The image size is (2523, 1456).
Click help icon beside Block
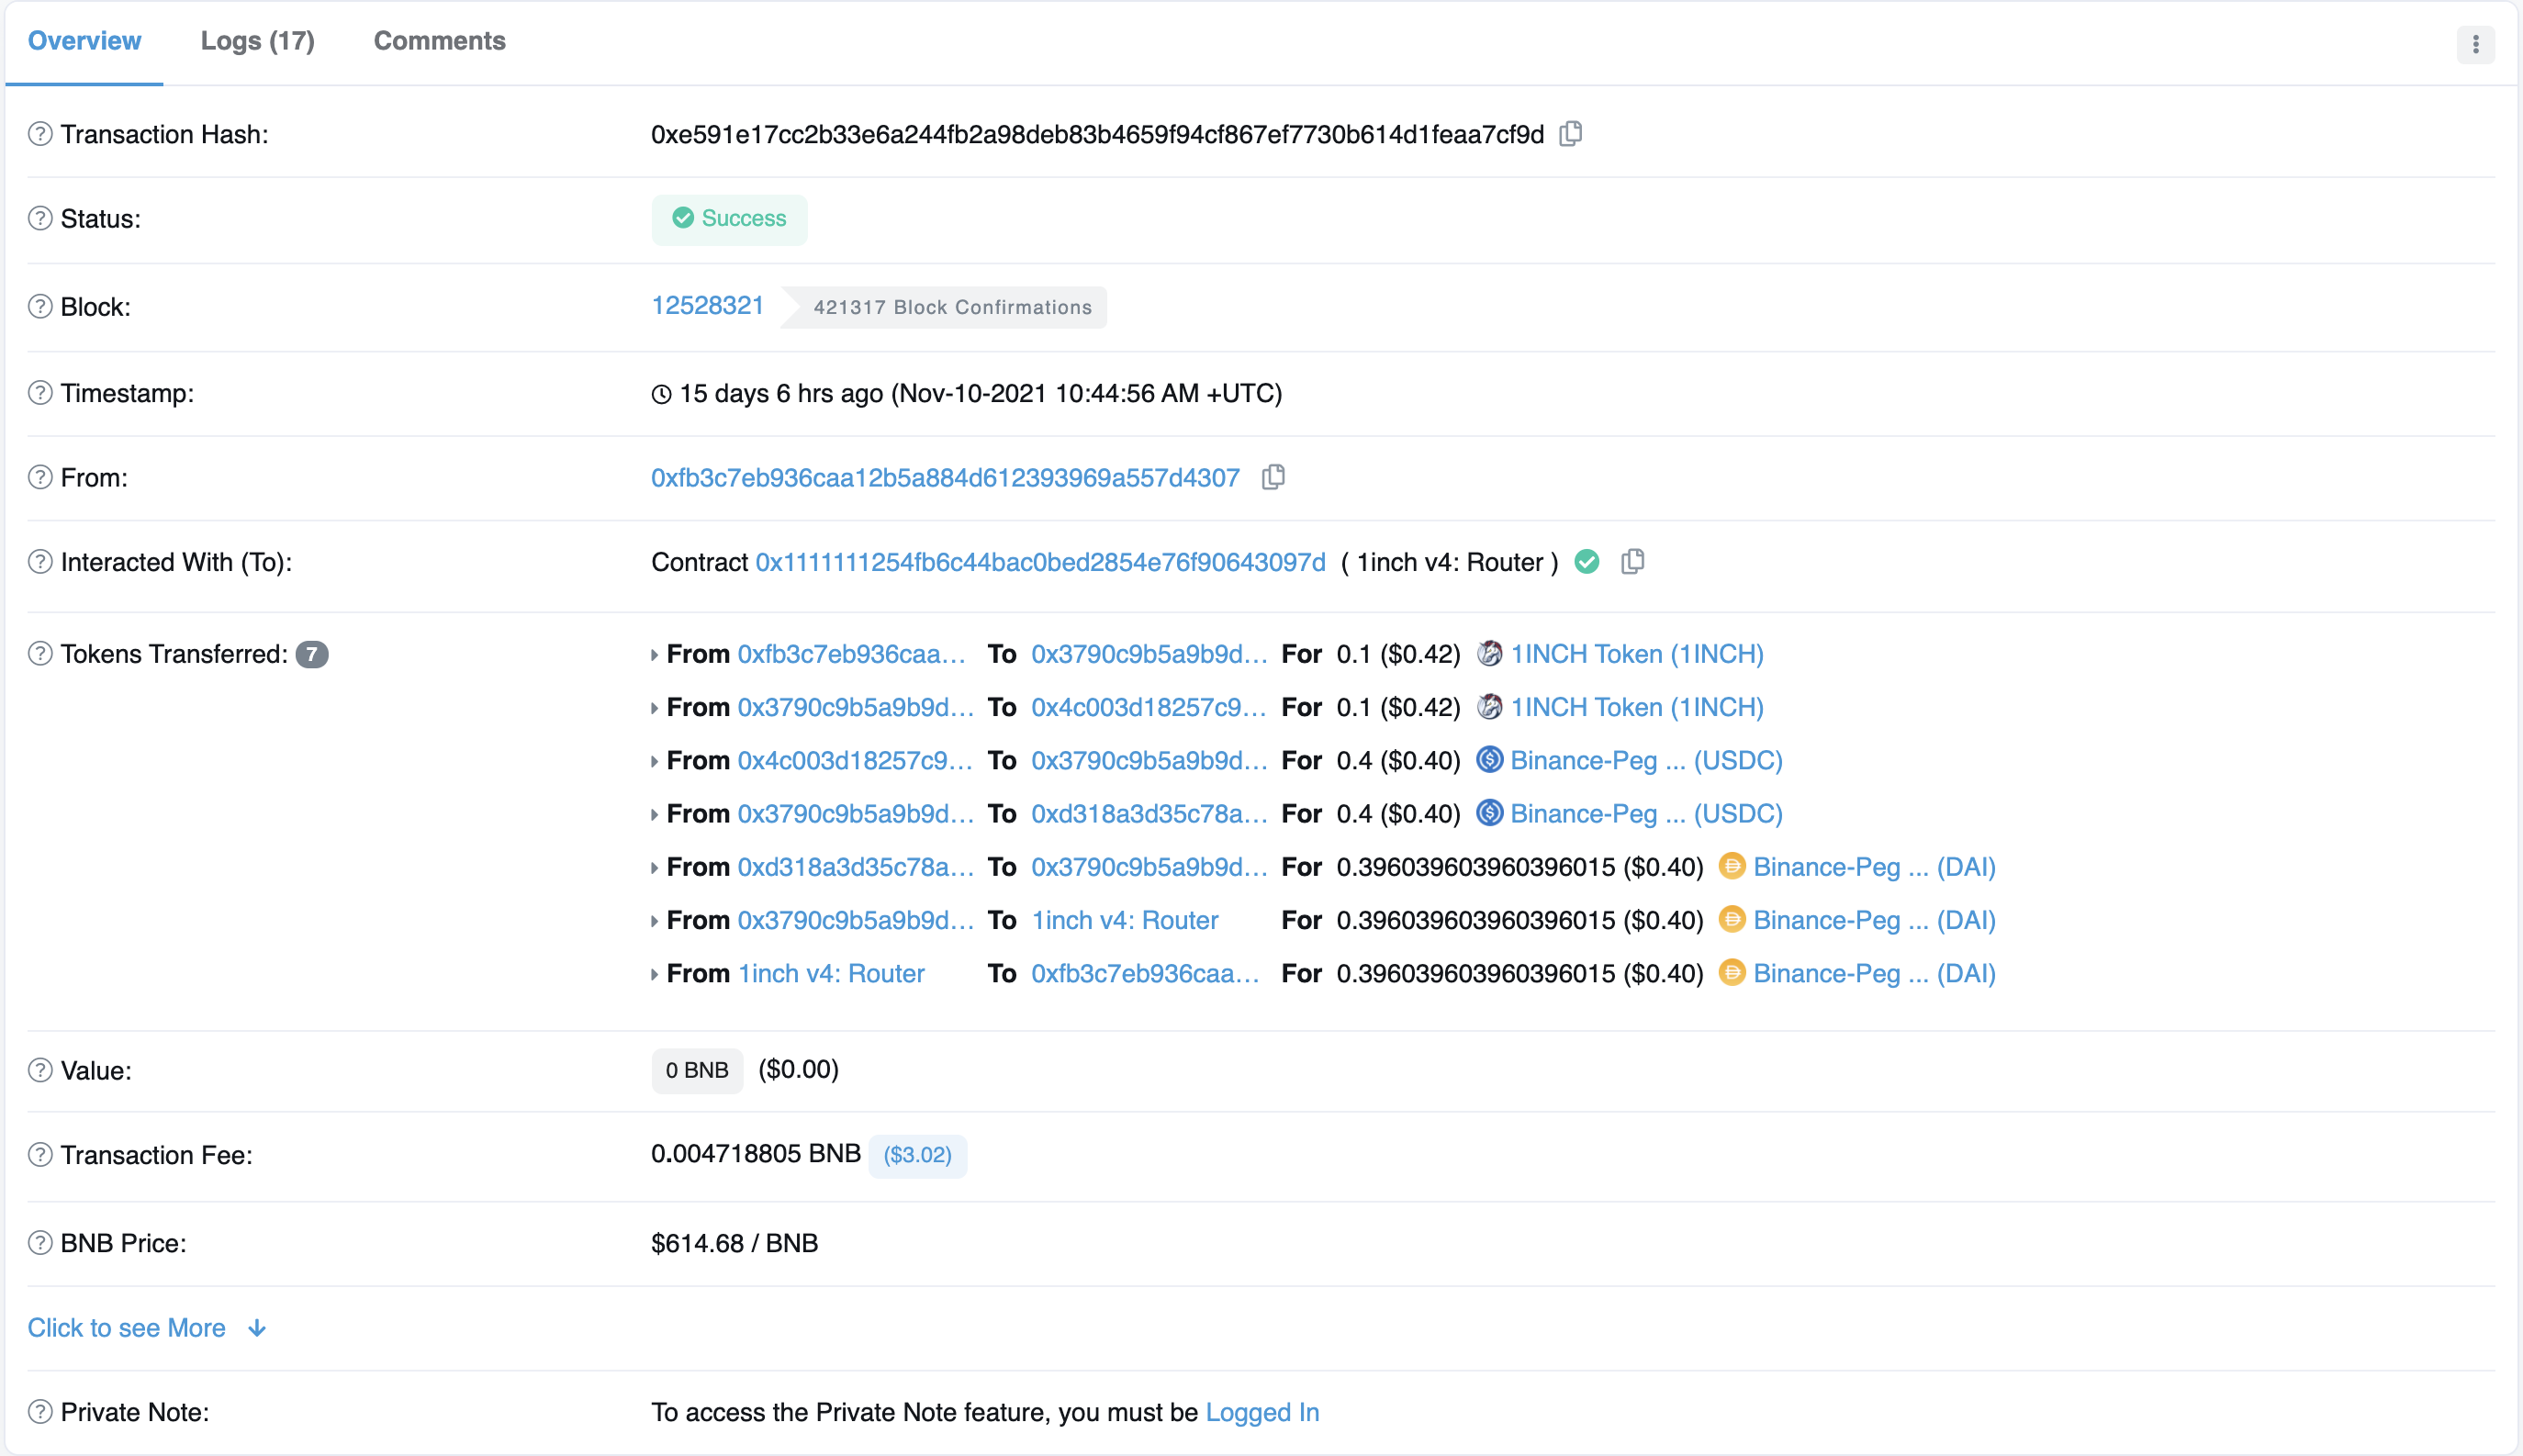(x=40, y=307)
